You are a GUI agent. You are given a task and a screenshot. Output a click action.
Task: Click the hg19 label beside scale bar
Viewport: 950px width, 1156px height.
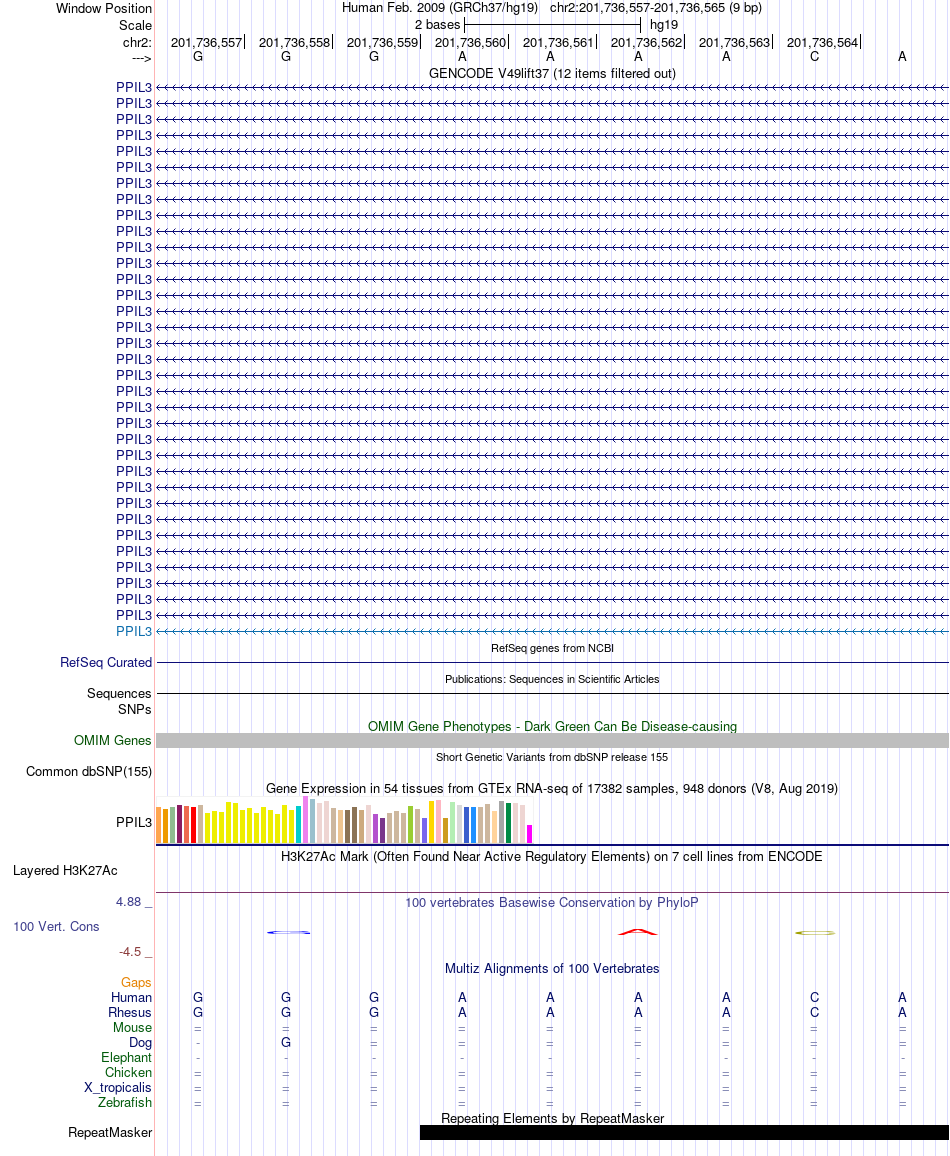pos(664,24)
